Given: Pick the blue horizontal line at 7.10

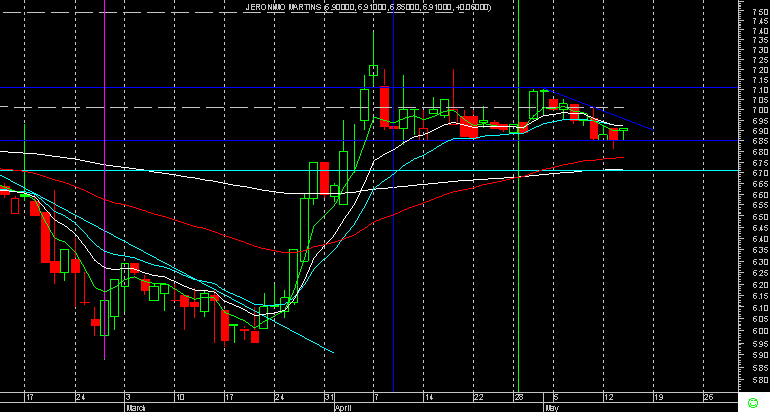Looking at the screenshot, I should (369, 87).
